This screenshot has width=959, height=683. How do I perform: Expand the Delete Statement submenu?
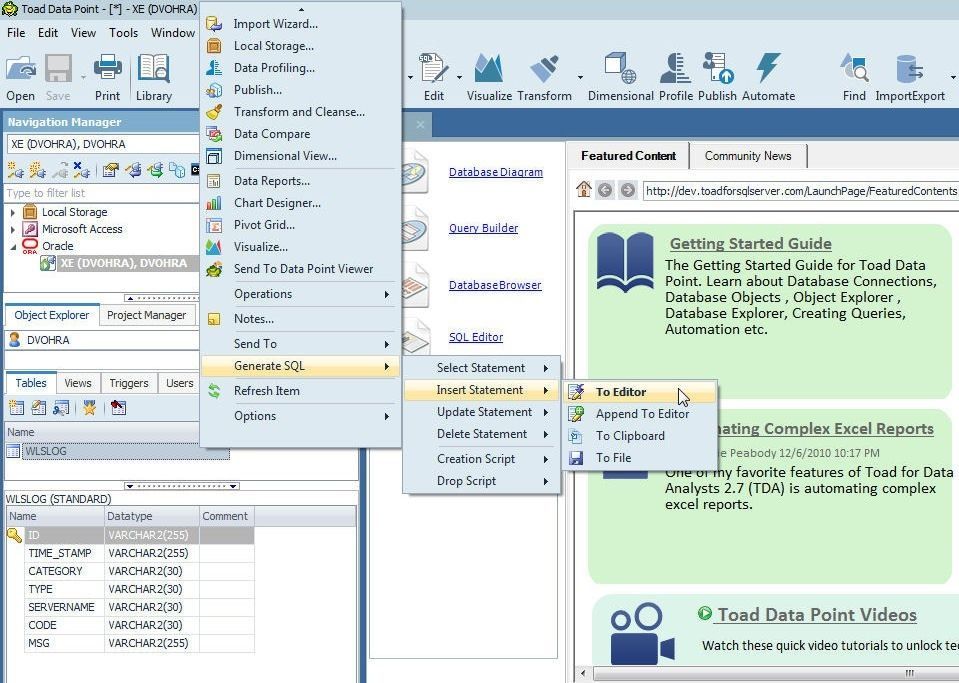pos(481,434)
